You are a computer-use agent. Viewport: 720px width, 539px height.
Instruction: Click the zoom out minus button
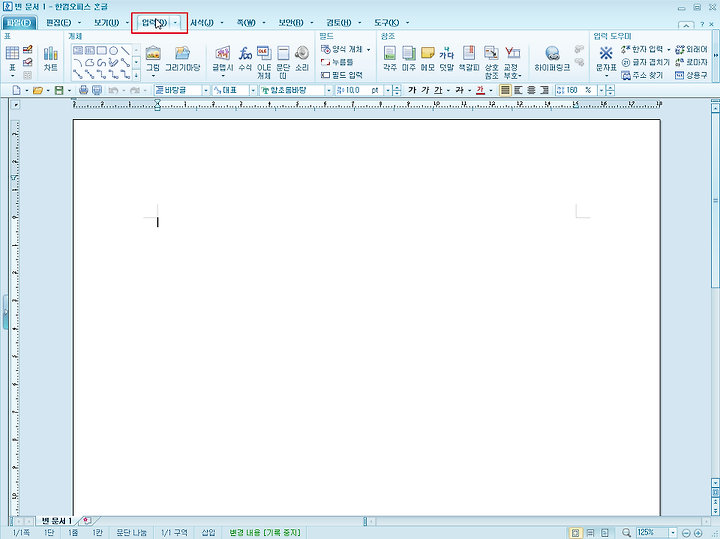[x=686, y=533]
